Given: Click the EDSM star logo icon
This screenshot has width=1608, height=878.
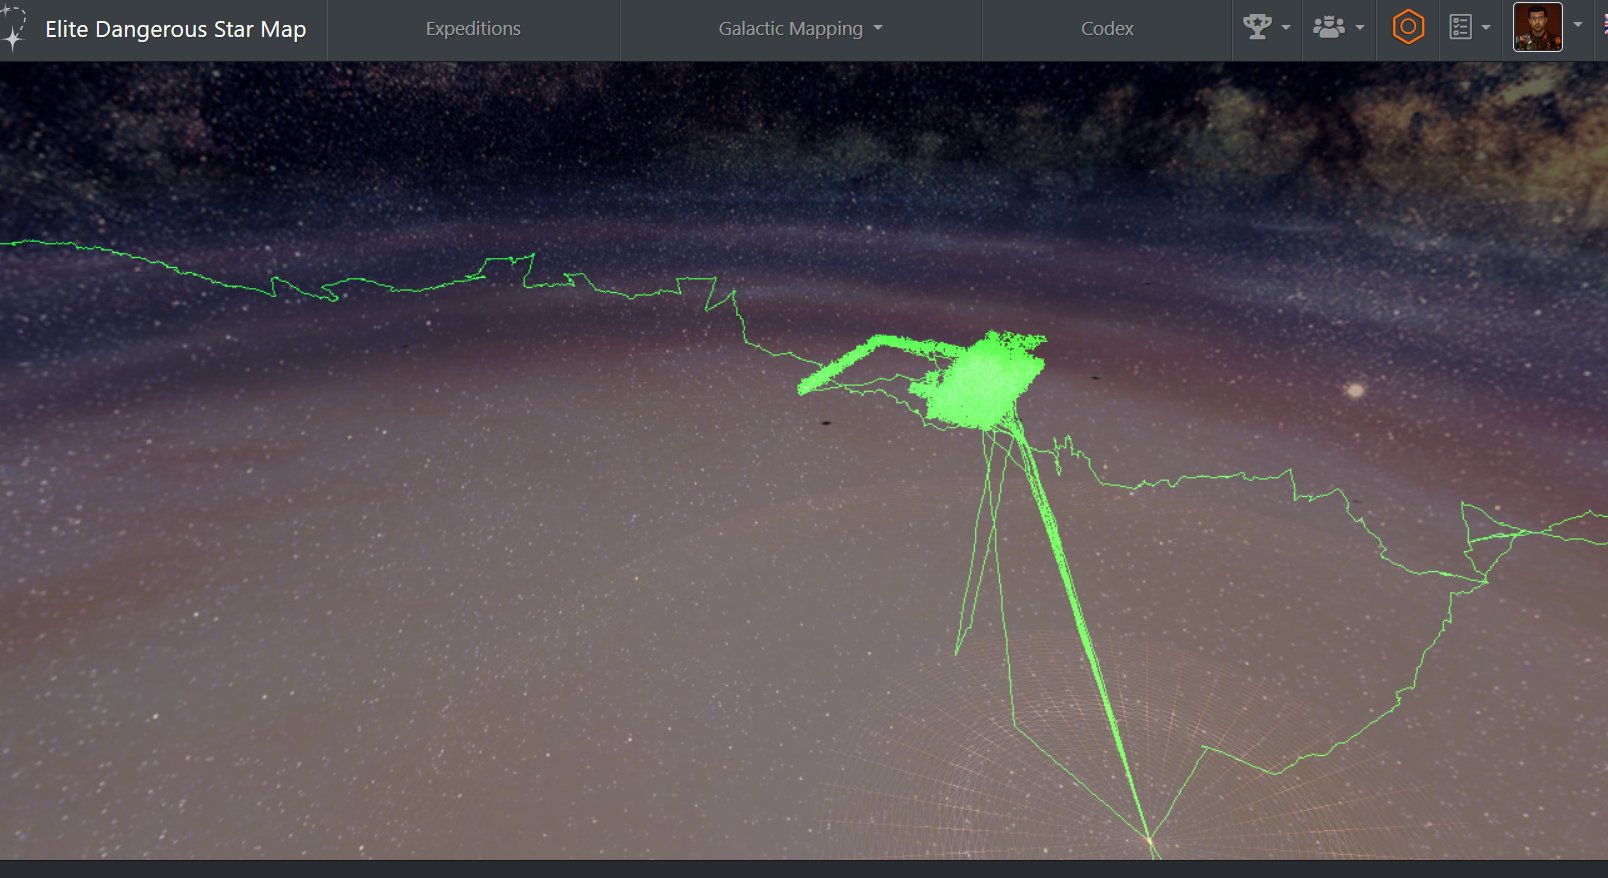Looking at the screenshot, I should point(14,29).
